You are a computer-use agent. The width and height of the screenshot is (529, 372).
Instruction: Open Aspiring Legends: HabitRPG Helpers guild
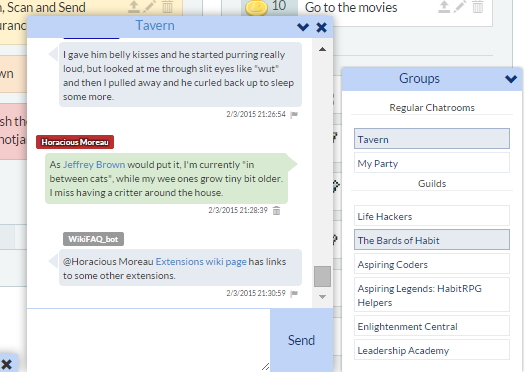431,295
